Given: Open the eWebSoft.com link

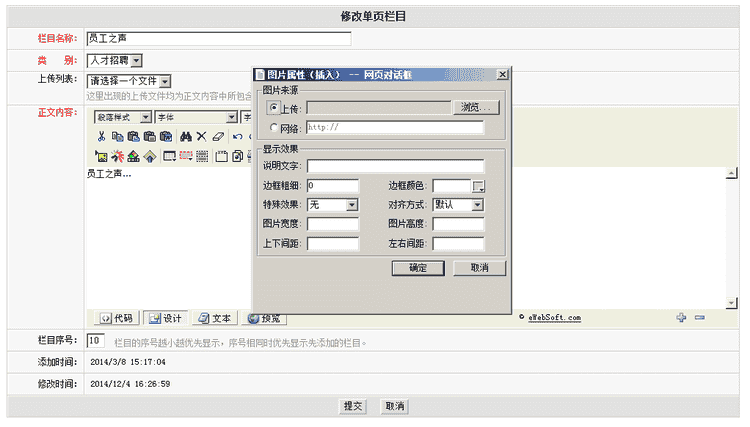Looking at the screenshot, I should tap(554, 318).
